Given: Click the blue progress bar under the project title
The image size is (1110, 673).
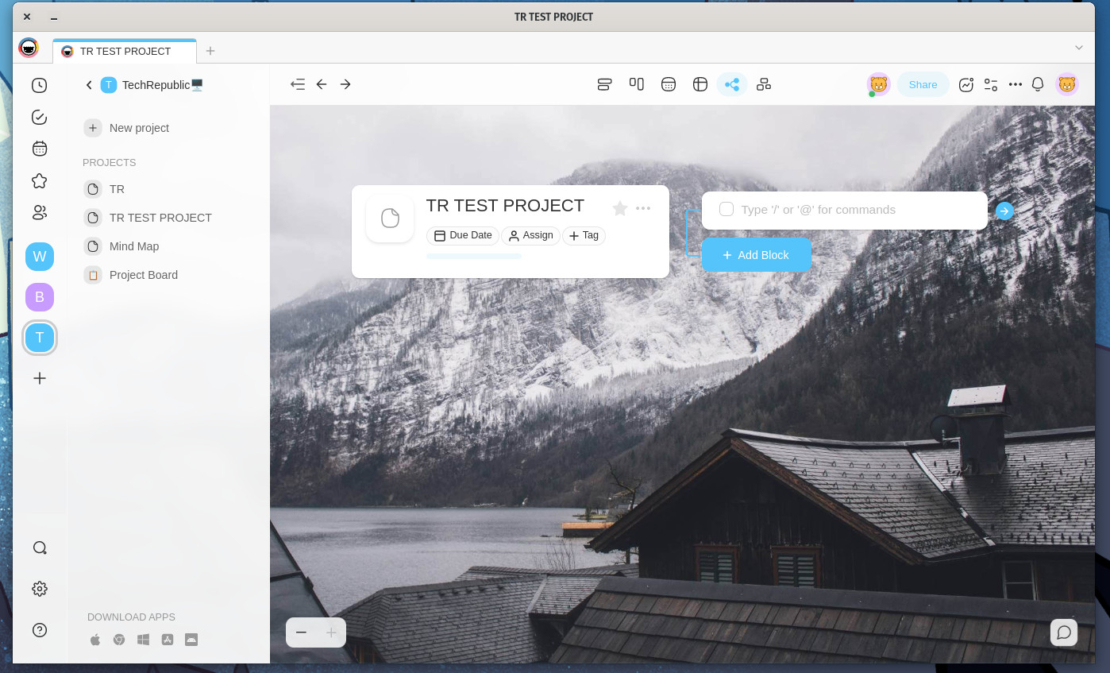Looking at the screenshot, I should [x=473, y=255].
